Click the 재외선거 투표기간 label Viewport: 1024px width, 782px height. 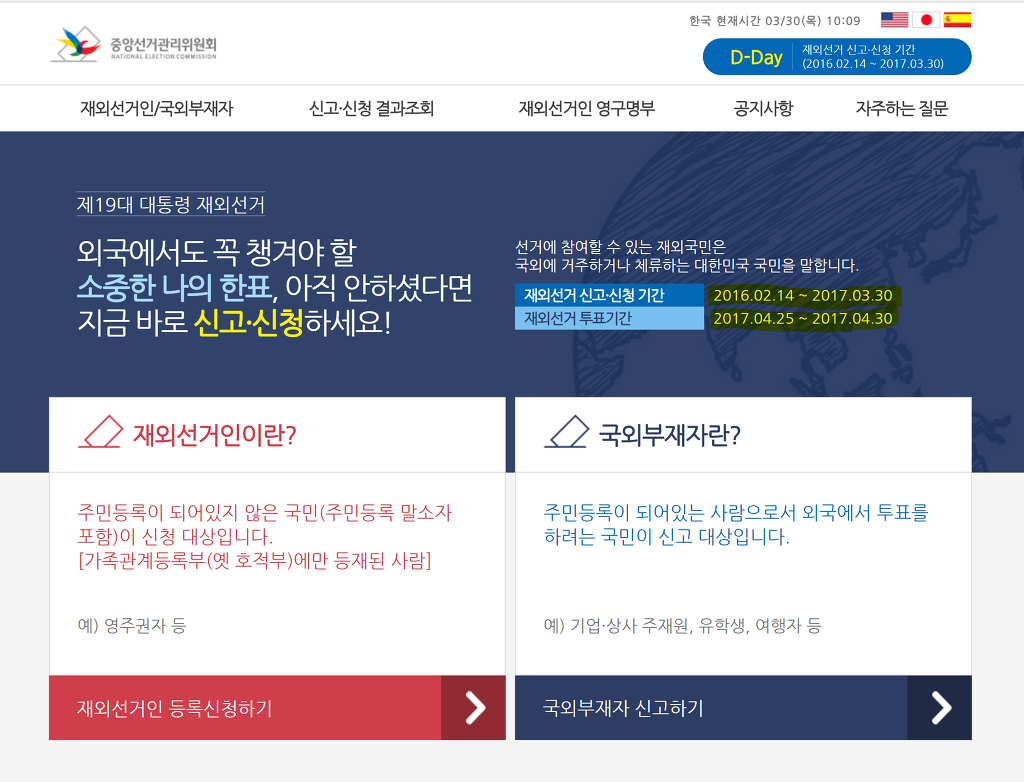click(609, 318)
